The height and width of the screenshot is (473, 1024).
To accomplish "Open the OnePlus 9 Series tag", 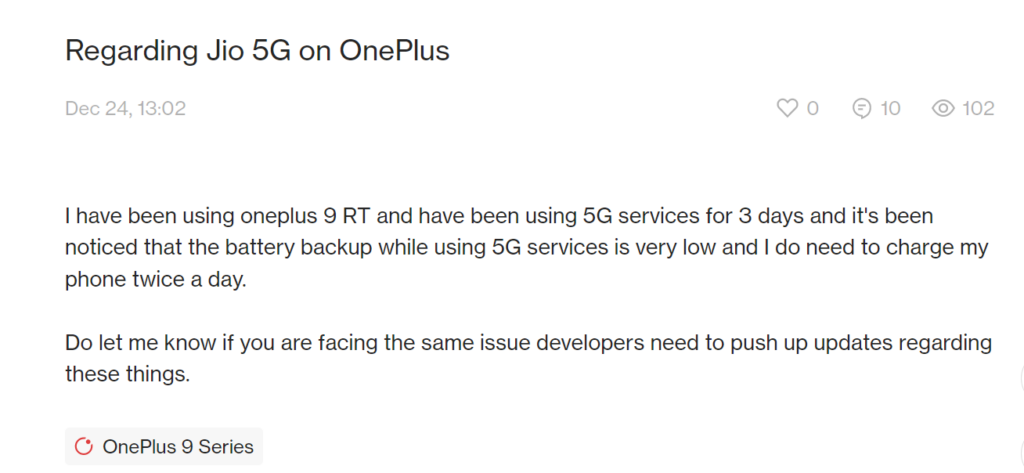I will [164, 446].
